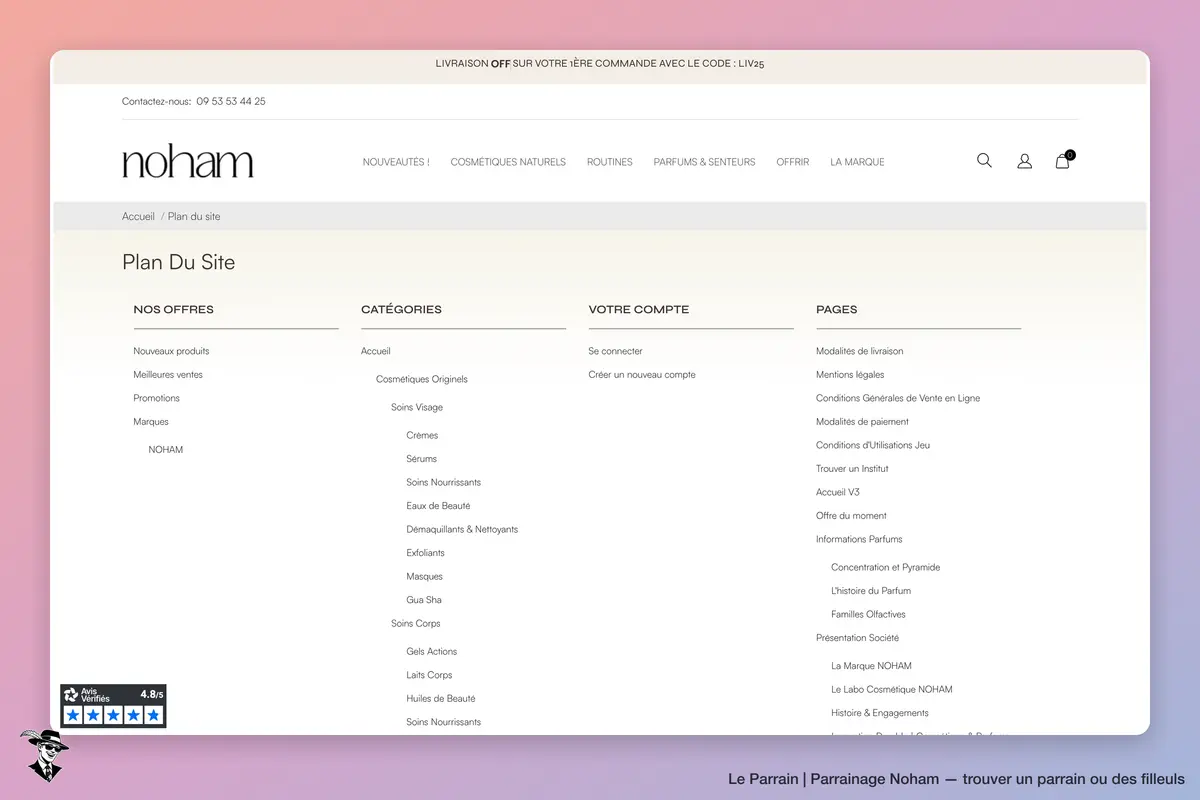Open the OFFRIR menu item

coord(793,162)
